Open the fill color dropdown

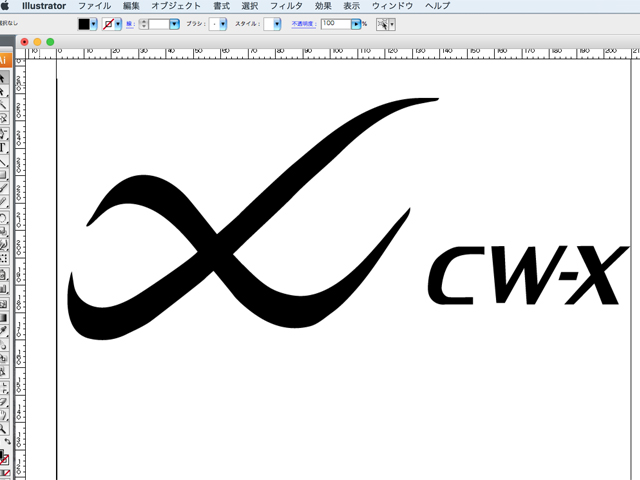coord(94,23)
